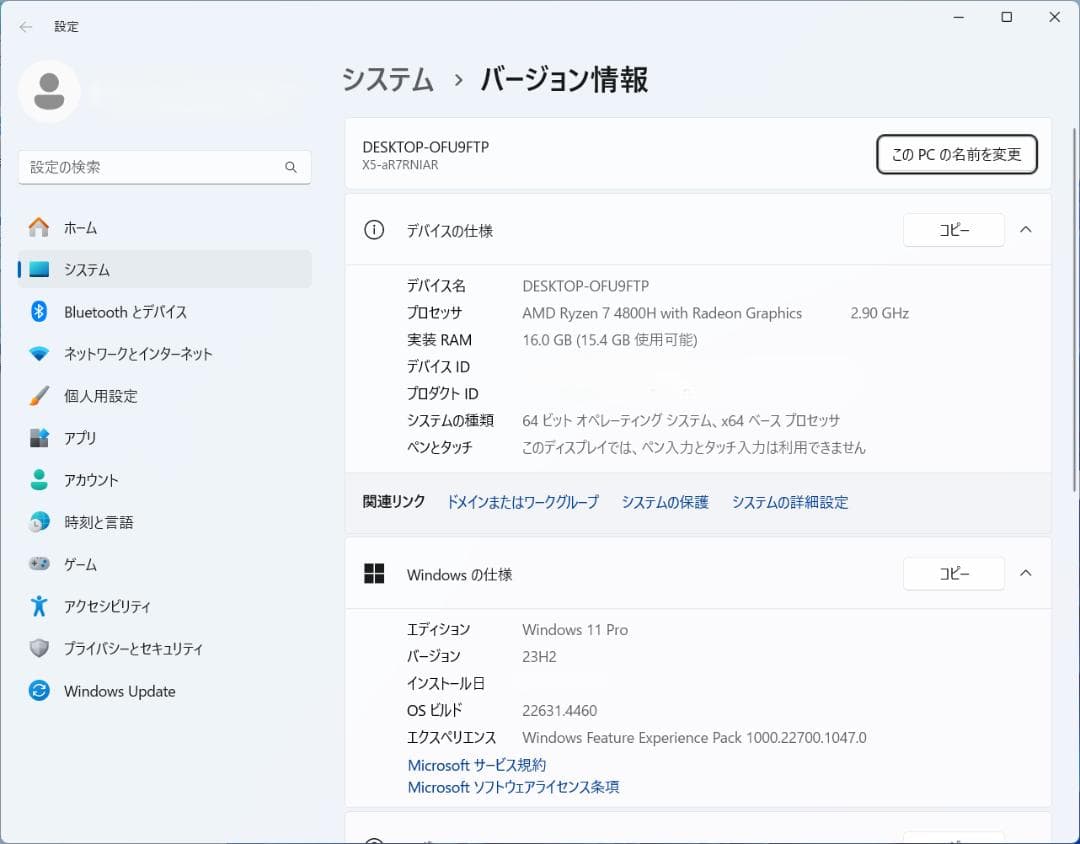Click the processor value AMD Ryzen 7 4800H

point(662,313)
